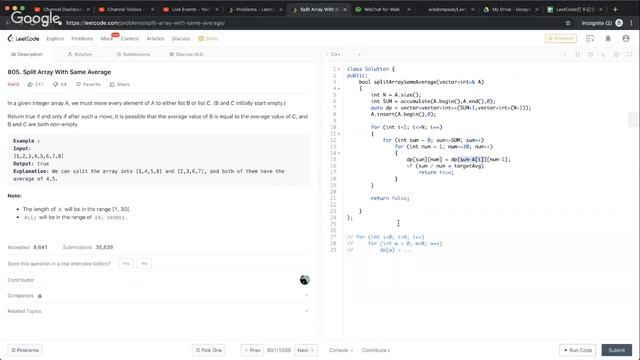Image resolution: width=640 pixels, height=360 pixels.
Task: Open a new browser tab with plus
Action: click(615, 9)
